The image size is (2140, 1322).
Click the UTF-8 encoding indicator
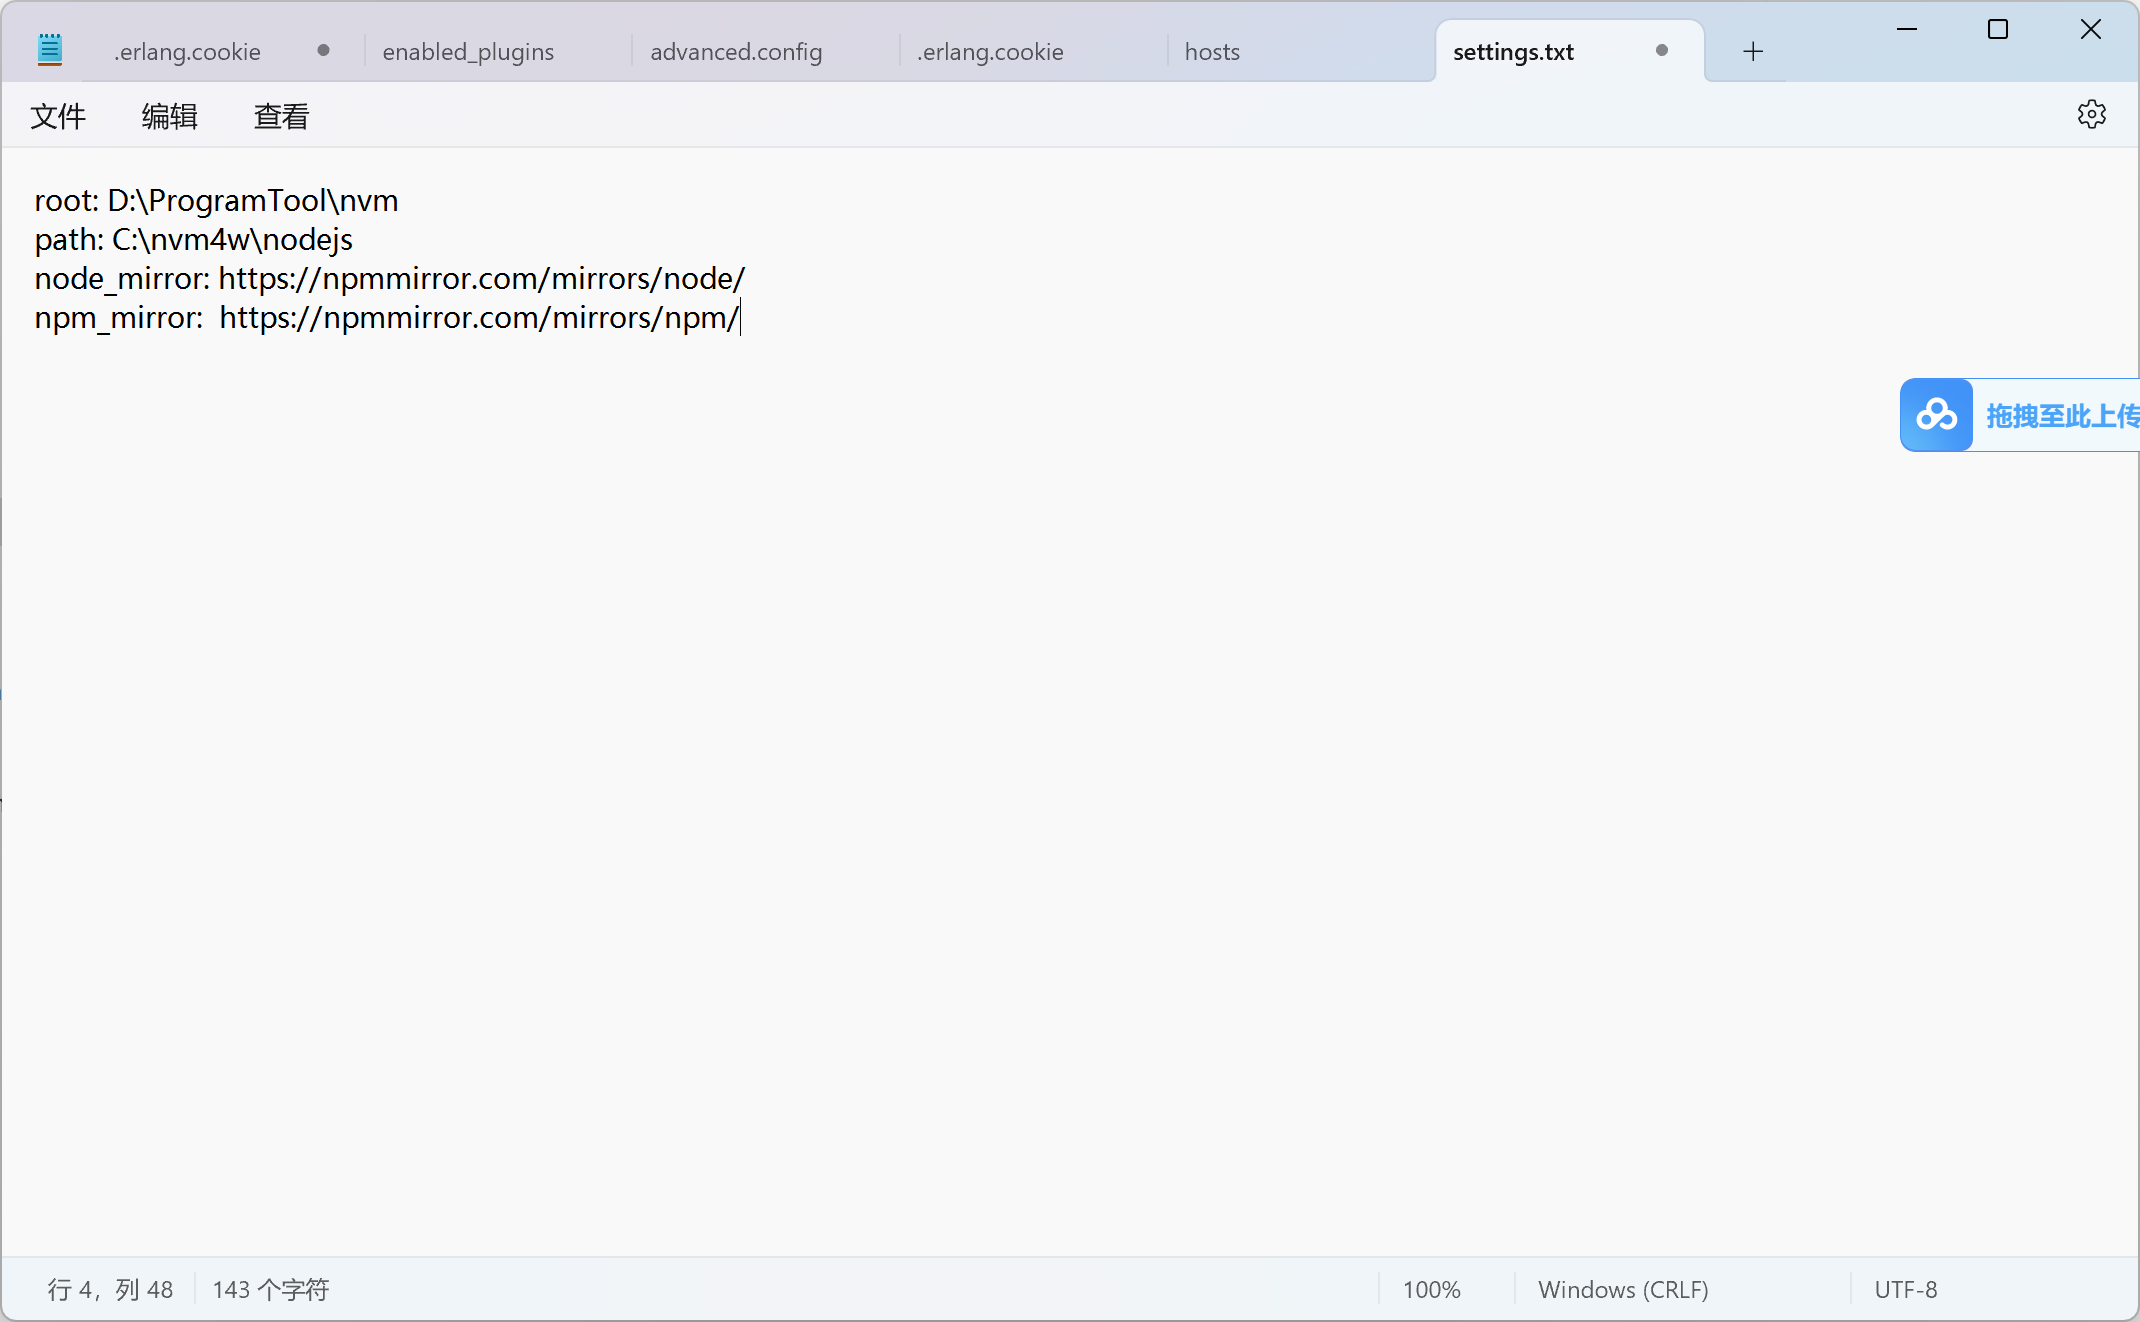tap(1905, 1290)
